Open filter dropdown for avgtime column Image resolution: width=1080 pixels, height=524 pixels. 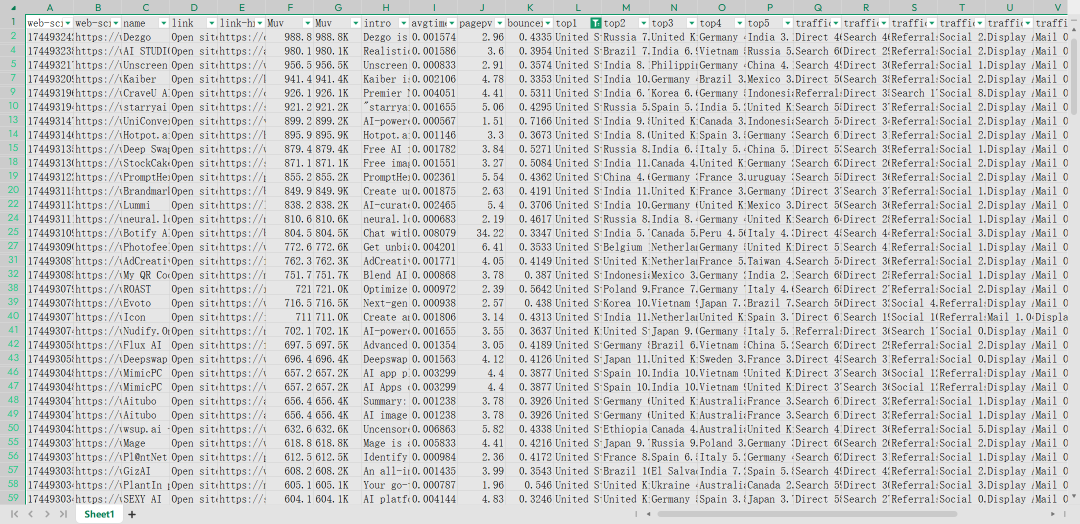[451, 23]
